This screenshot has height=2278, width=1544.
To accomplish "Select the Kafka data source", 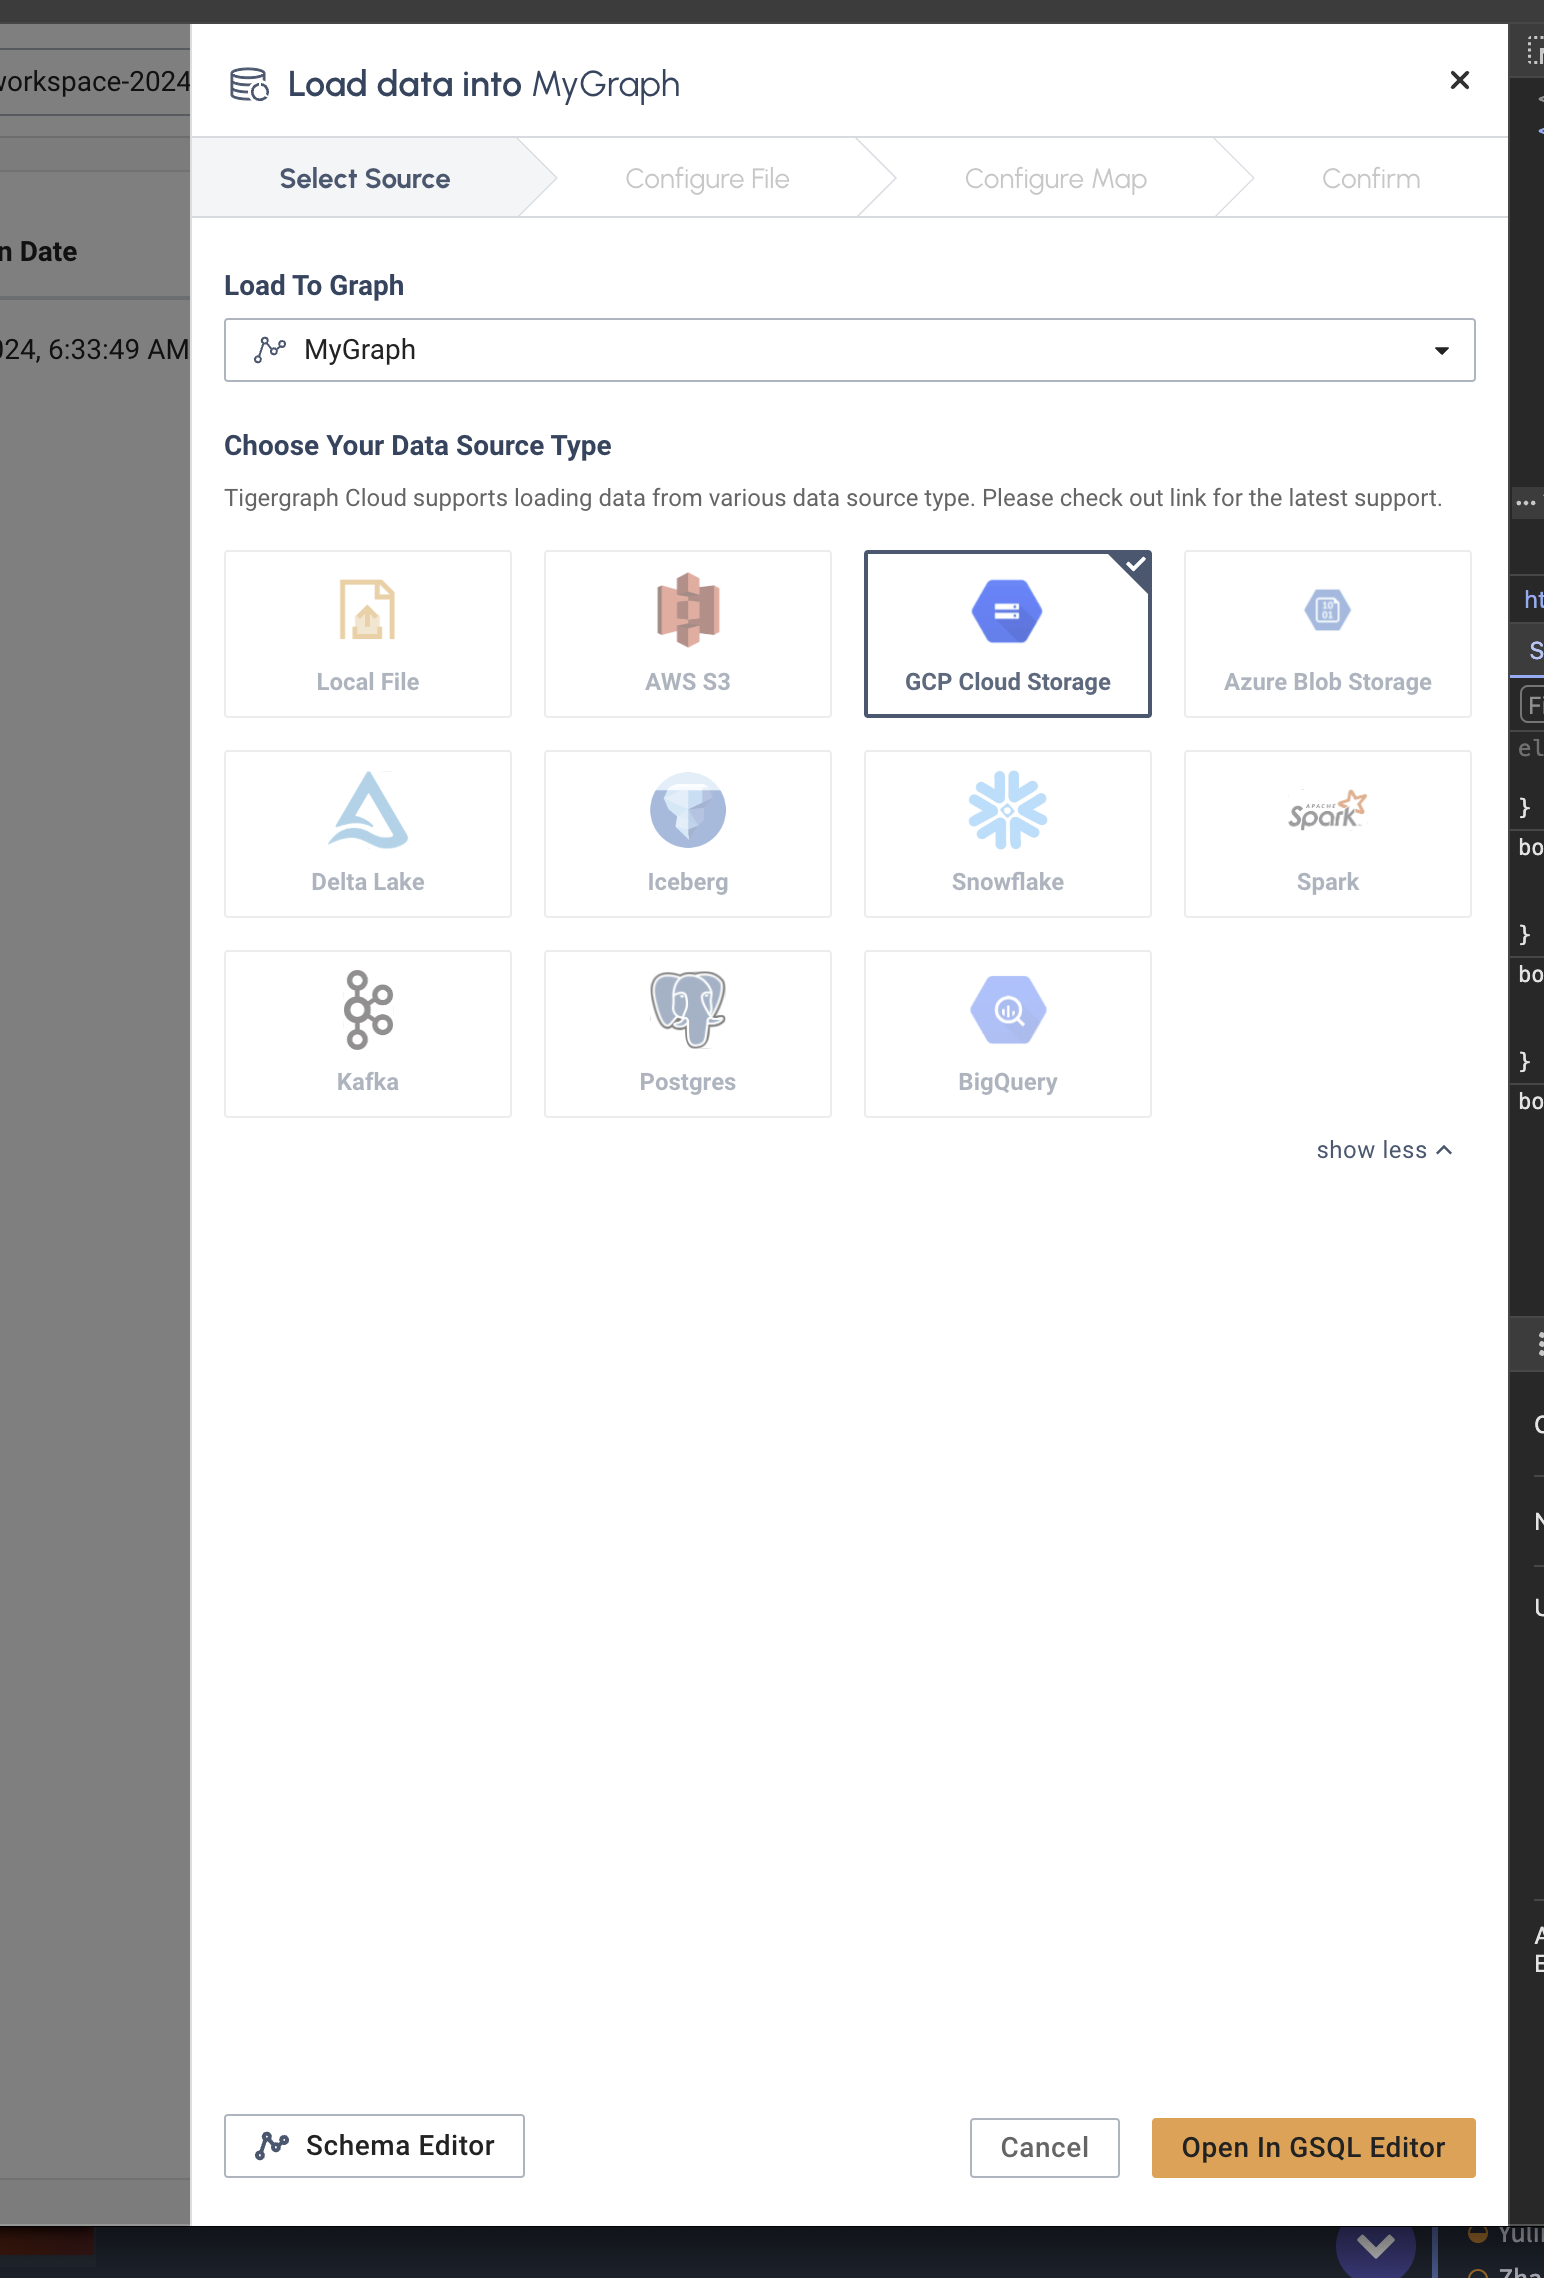I will [x=368, y=1034].
